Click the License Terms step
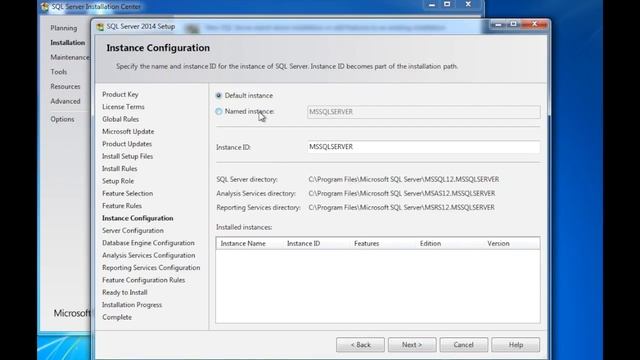 point(123,107)
